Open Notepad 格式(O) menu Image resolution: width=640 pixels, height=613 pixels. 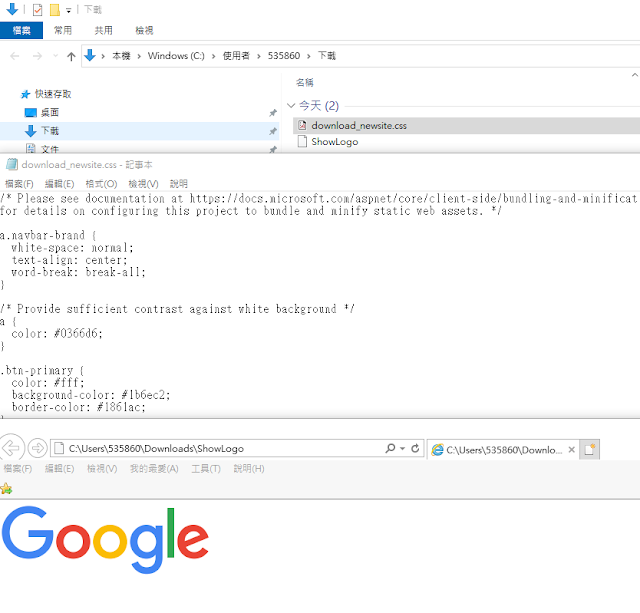tap(101, 184)
